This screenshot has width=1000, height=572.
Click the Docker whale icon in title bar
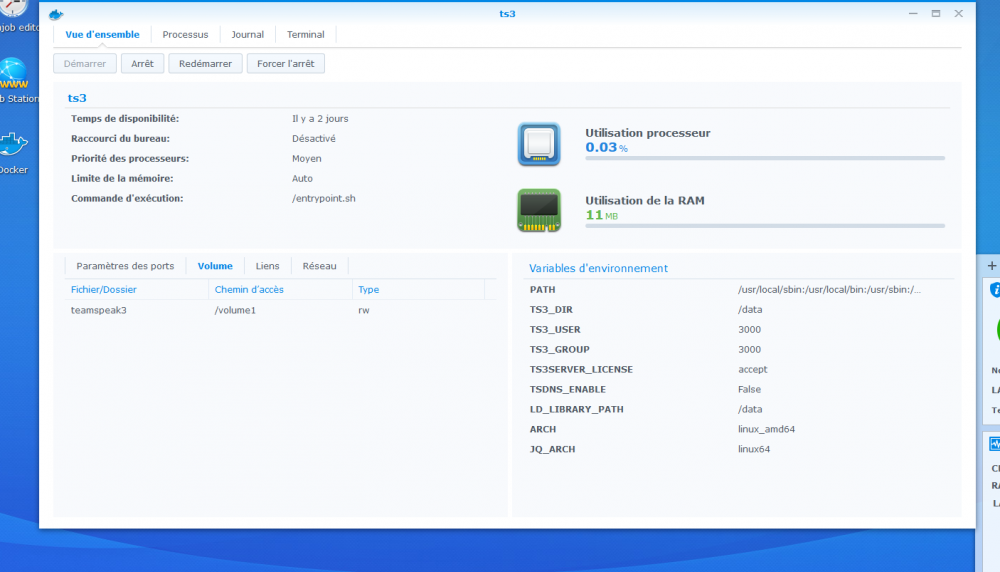(56, 14)
